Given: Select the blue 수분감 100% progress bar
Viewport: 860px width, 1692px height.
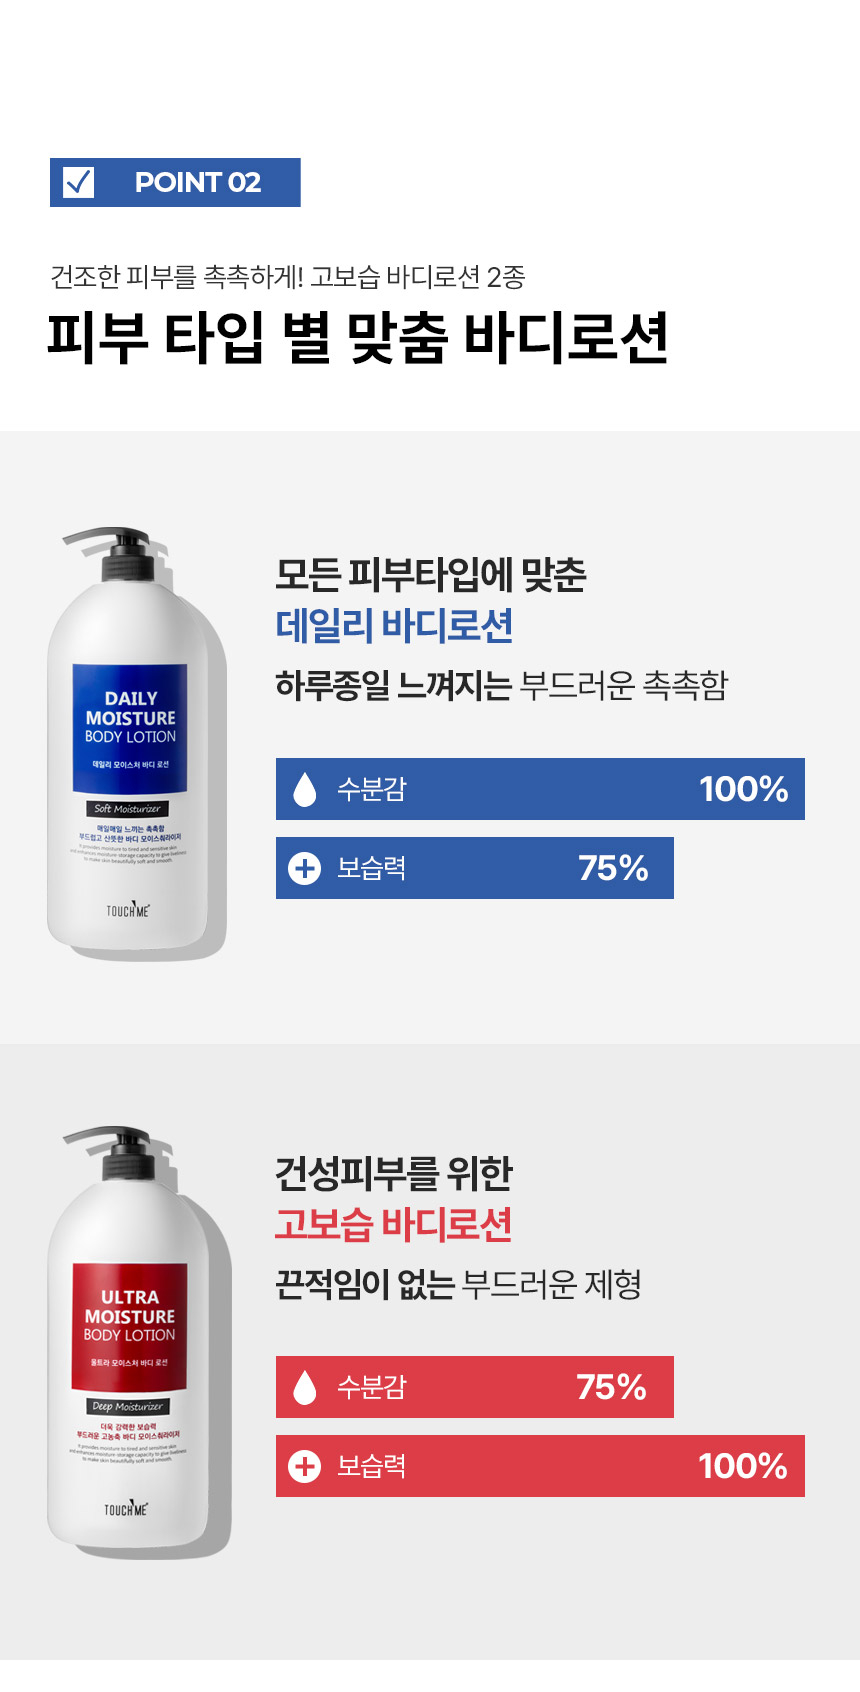Looking at the screenshot, I should tap(540, 789).
